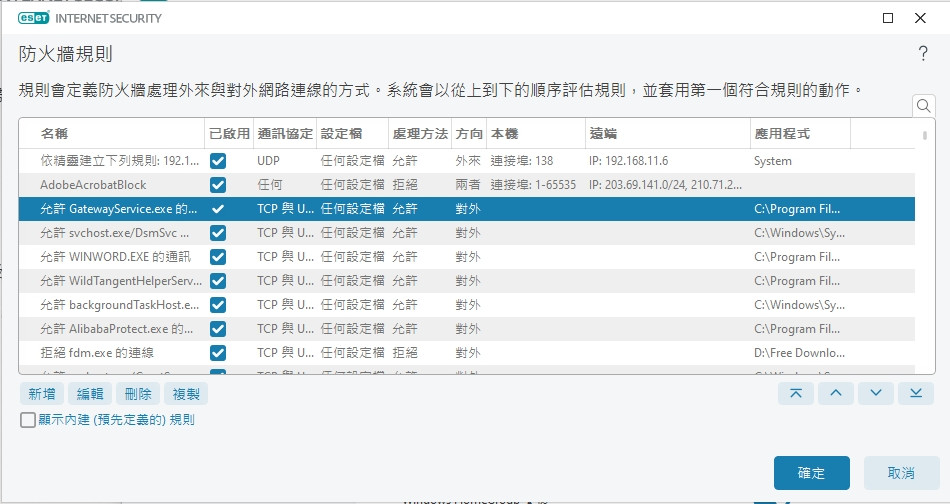Click local 連接埠: 1-65535 cell
The height and width of the screenshot is (504, 950).
[533, 185]
